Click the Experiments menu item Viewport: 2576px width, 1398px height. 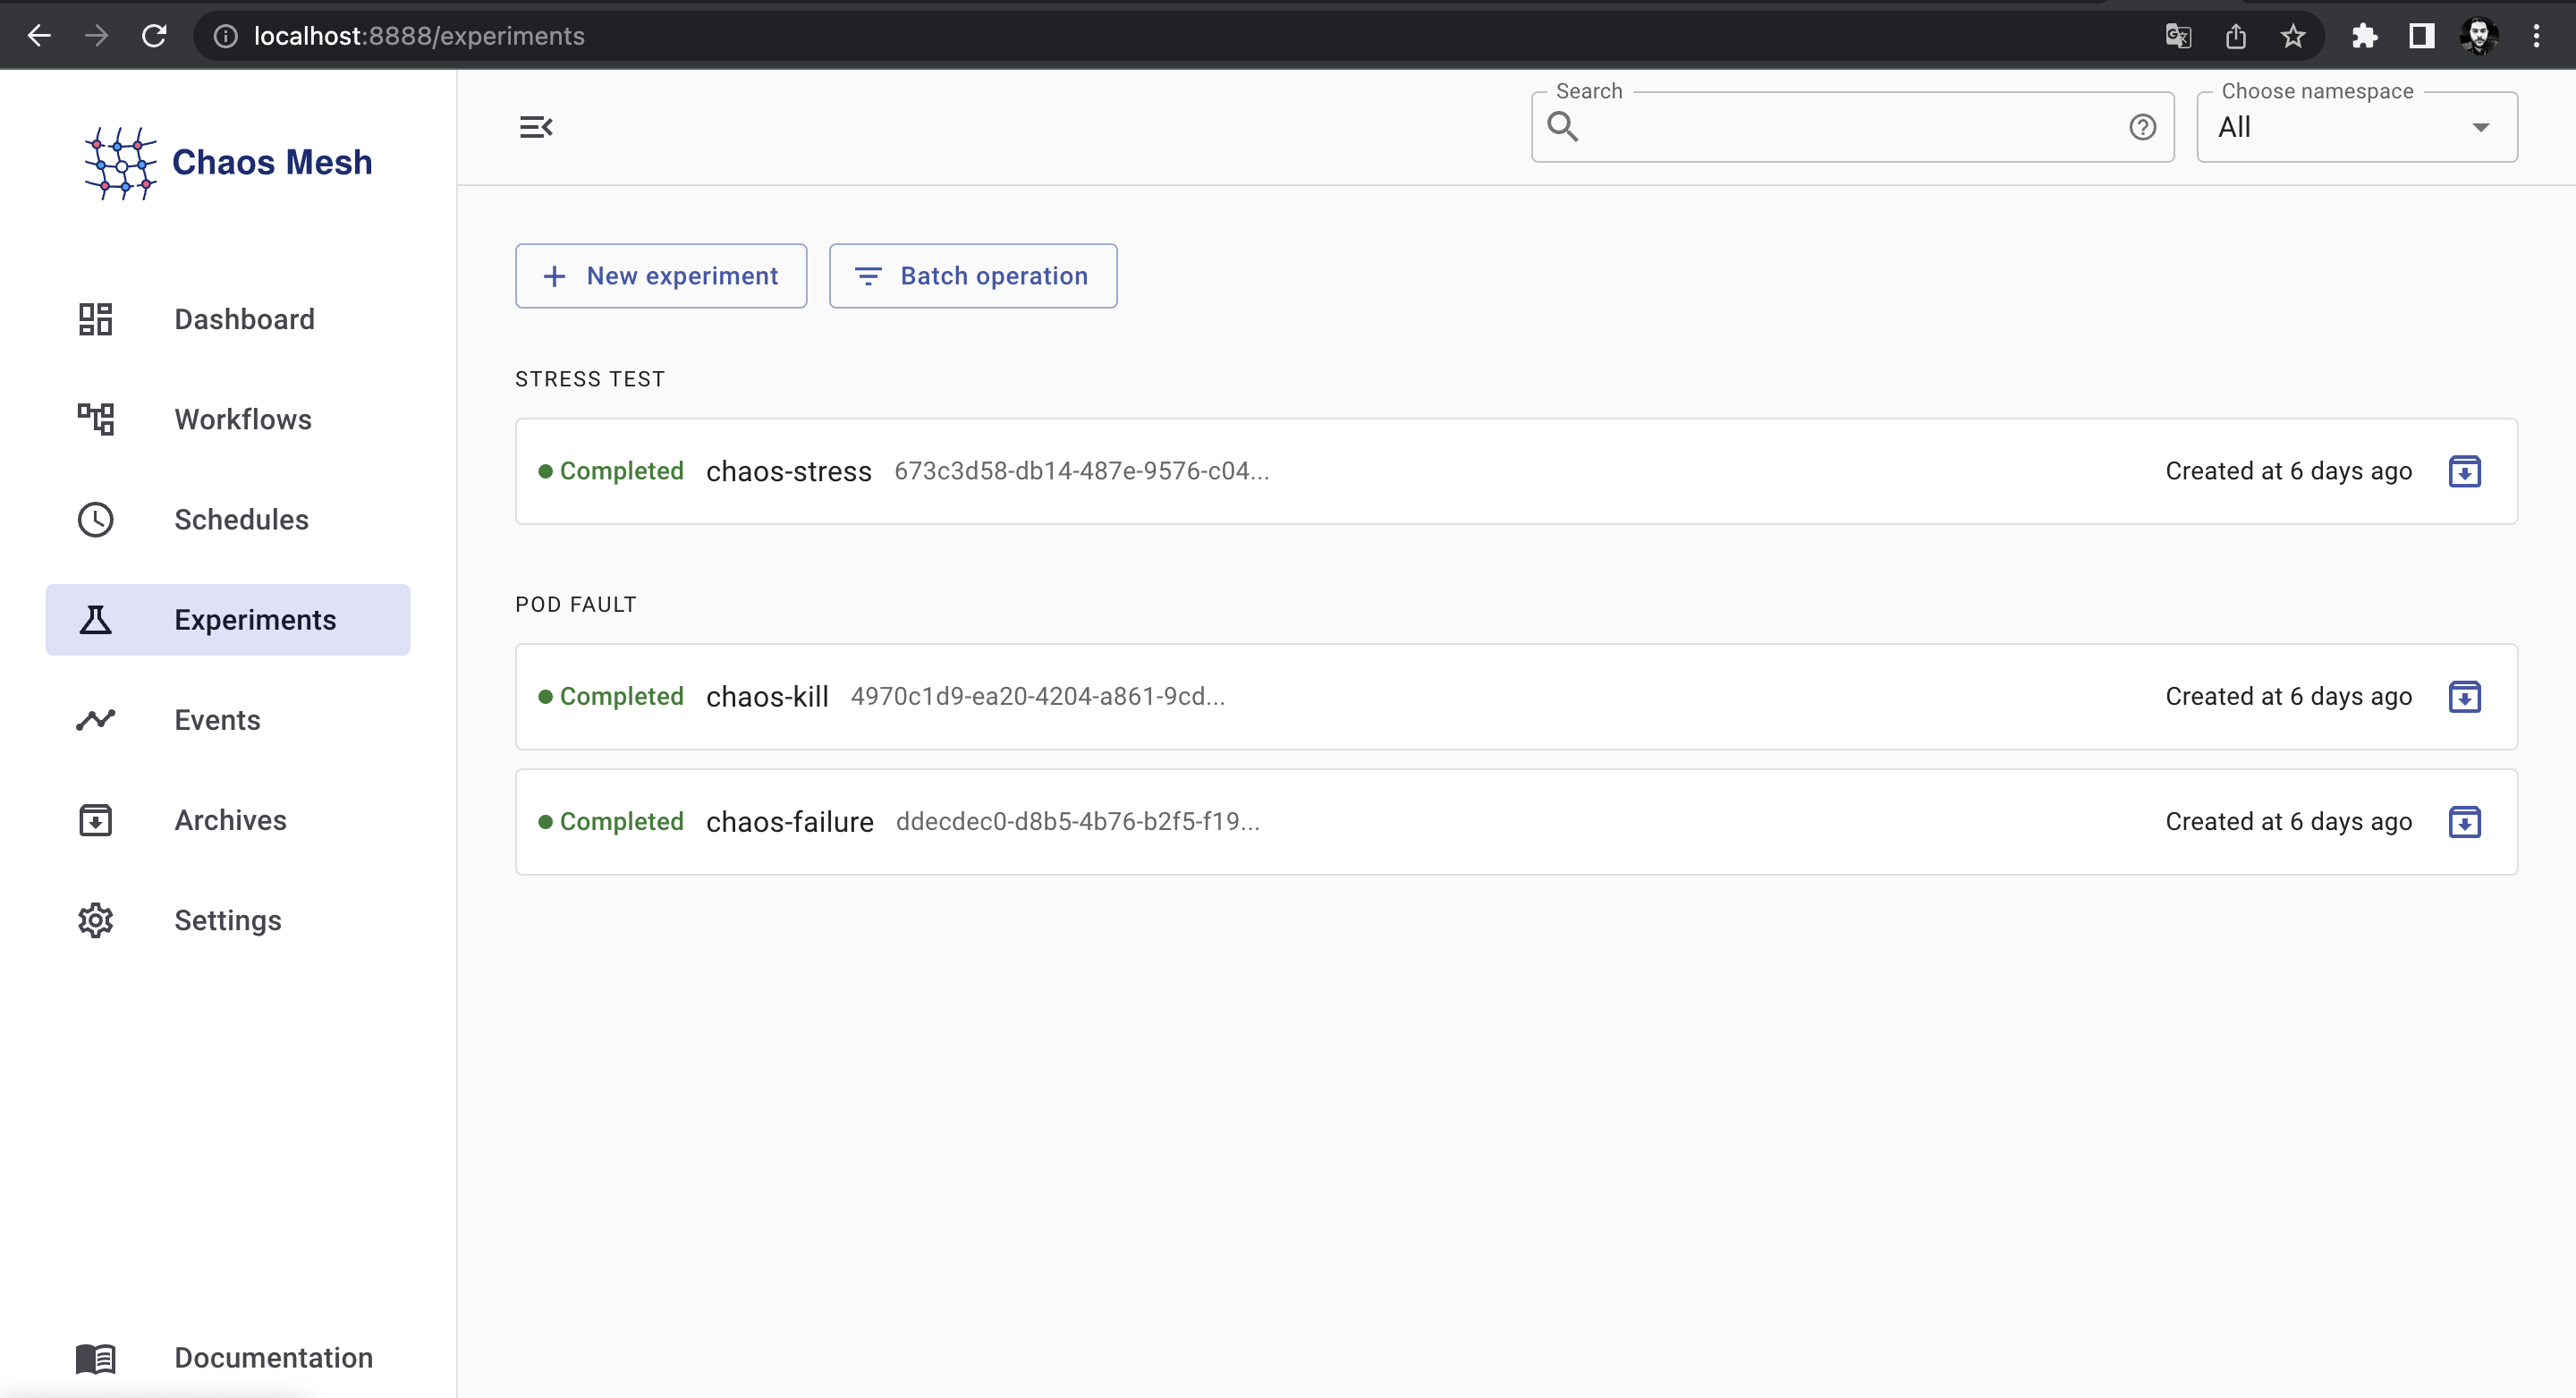pos(255,620)
